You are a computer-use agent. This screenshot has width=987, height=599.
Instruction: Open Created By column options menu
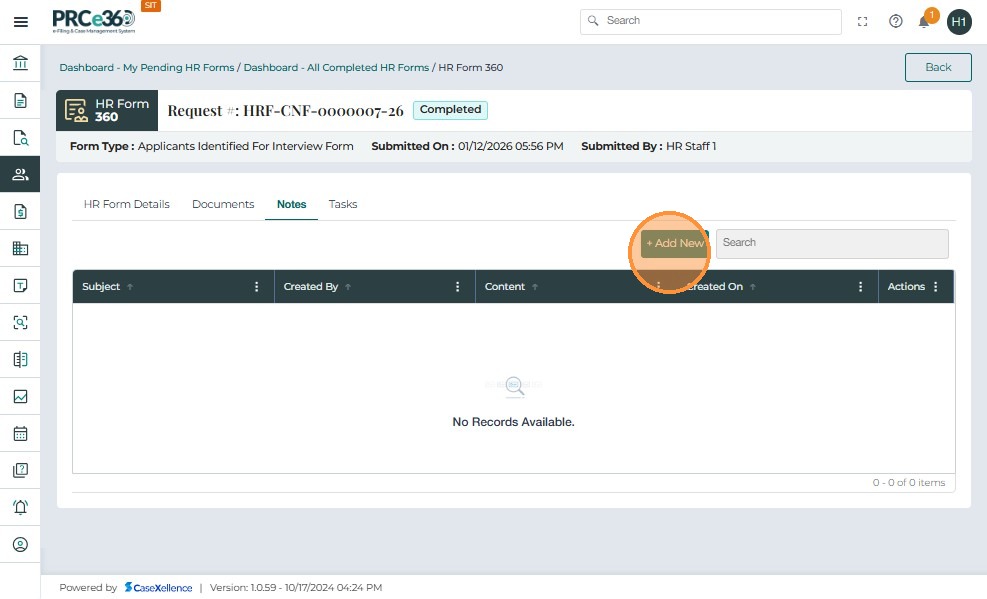click(458, 287)
